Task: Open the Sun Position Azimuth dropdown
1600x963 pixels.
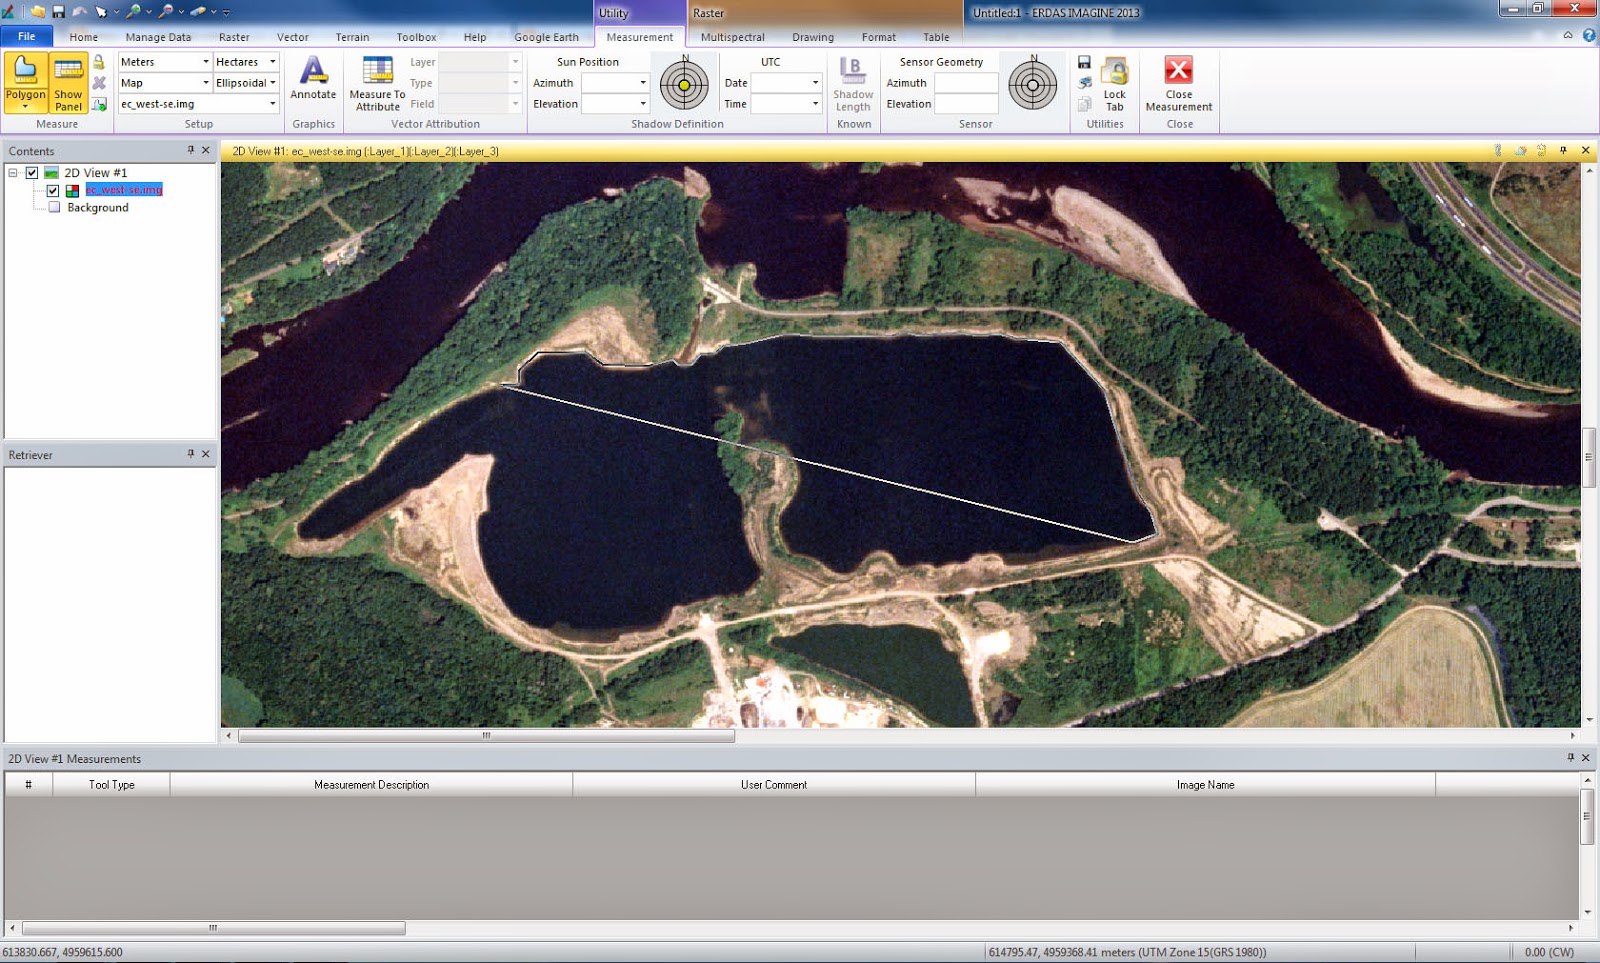Action: tap(642, 83)
